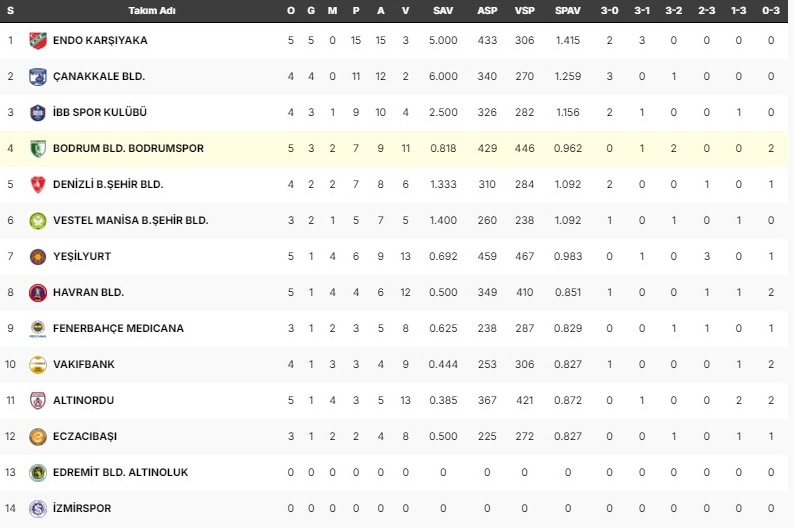Click the Bodrum Bld. Bodrumspor logo
The height and width of the screenshot is (528, 794).
click(38, 148)
